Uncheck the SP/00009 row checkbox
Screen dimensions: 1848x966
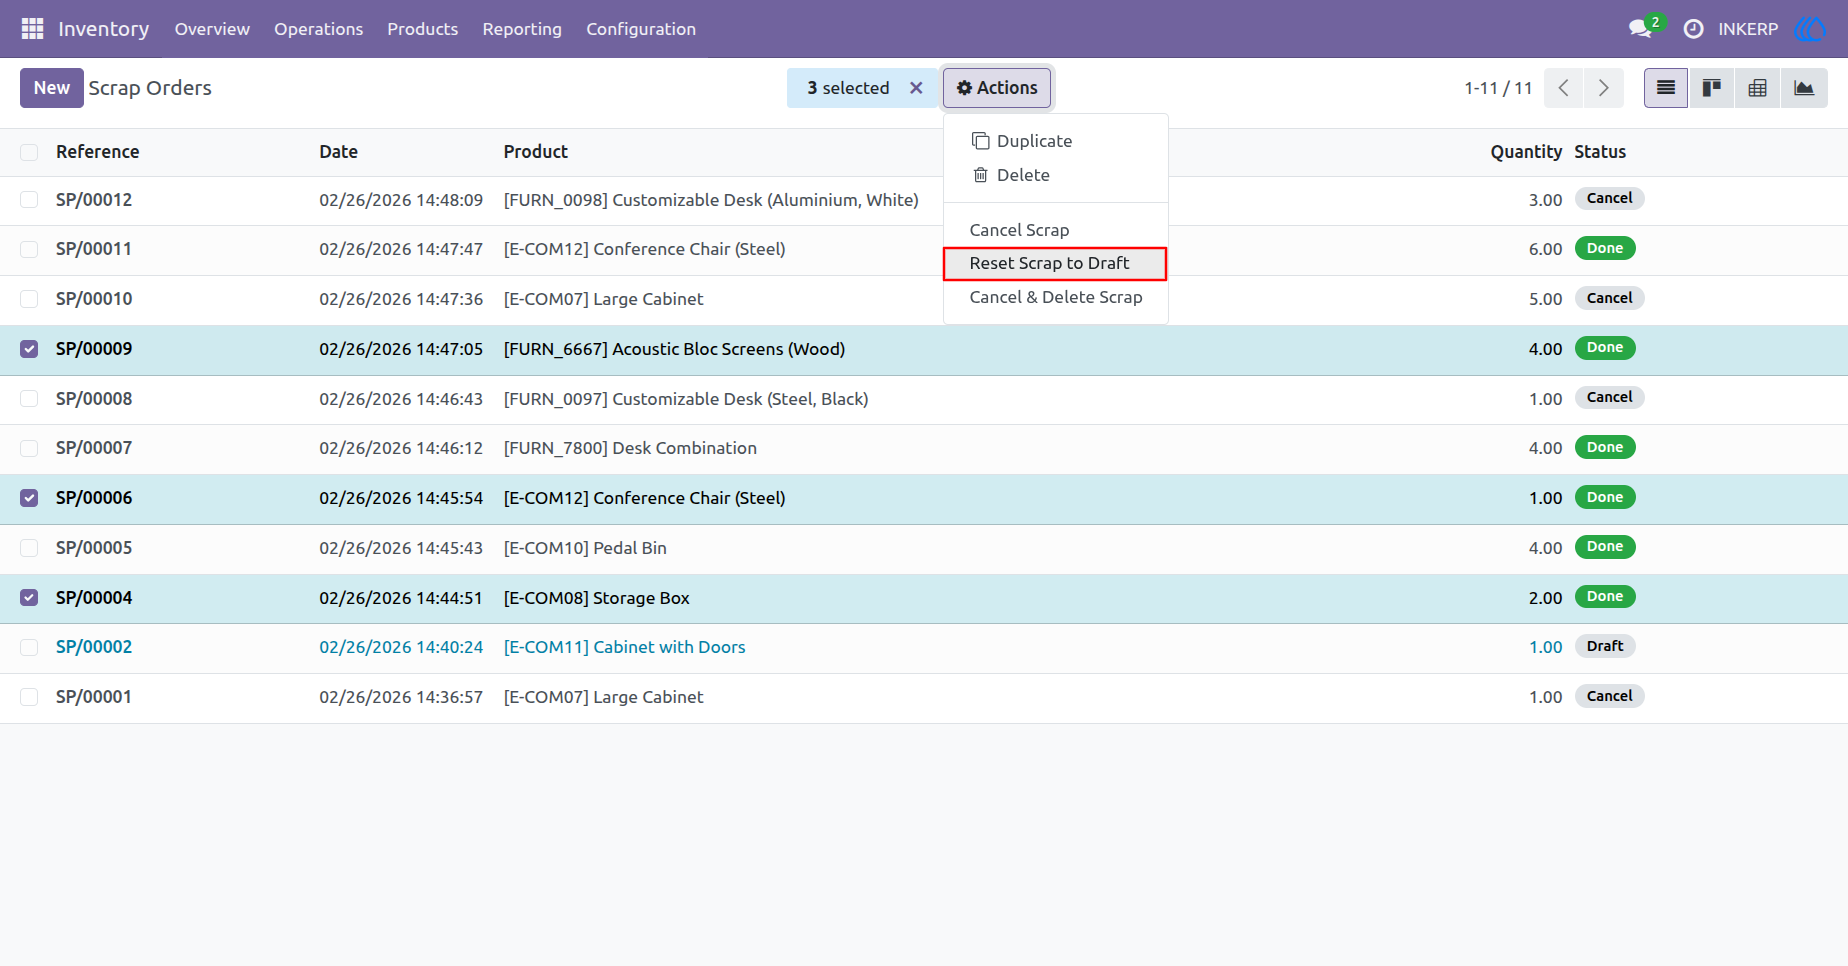tap(29, 349)
